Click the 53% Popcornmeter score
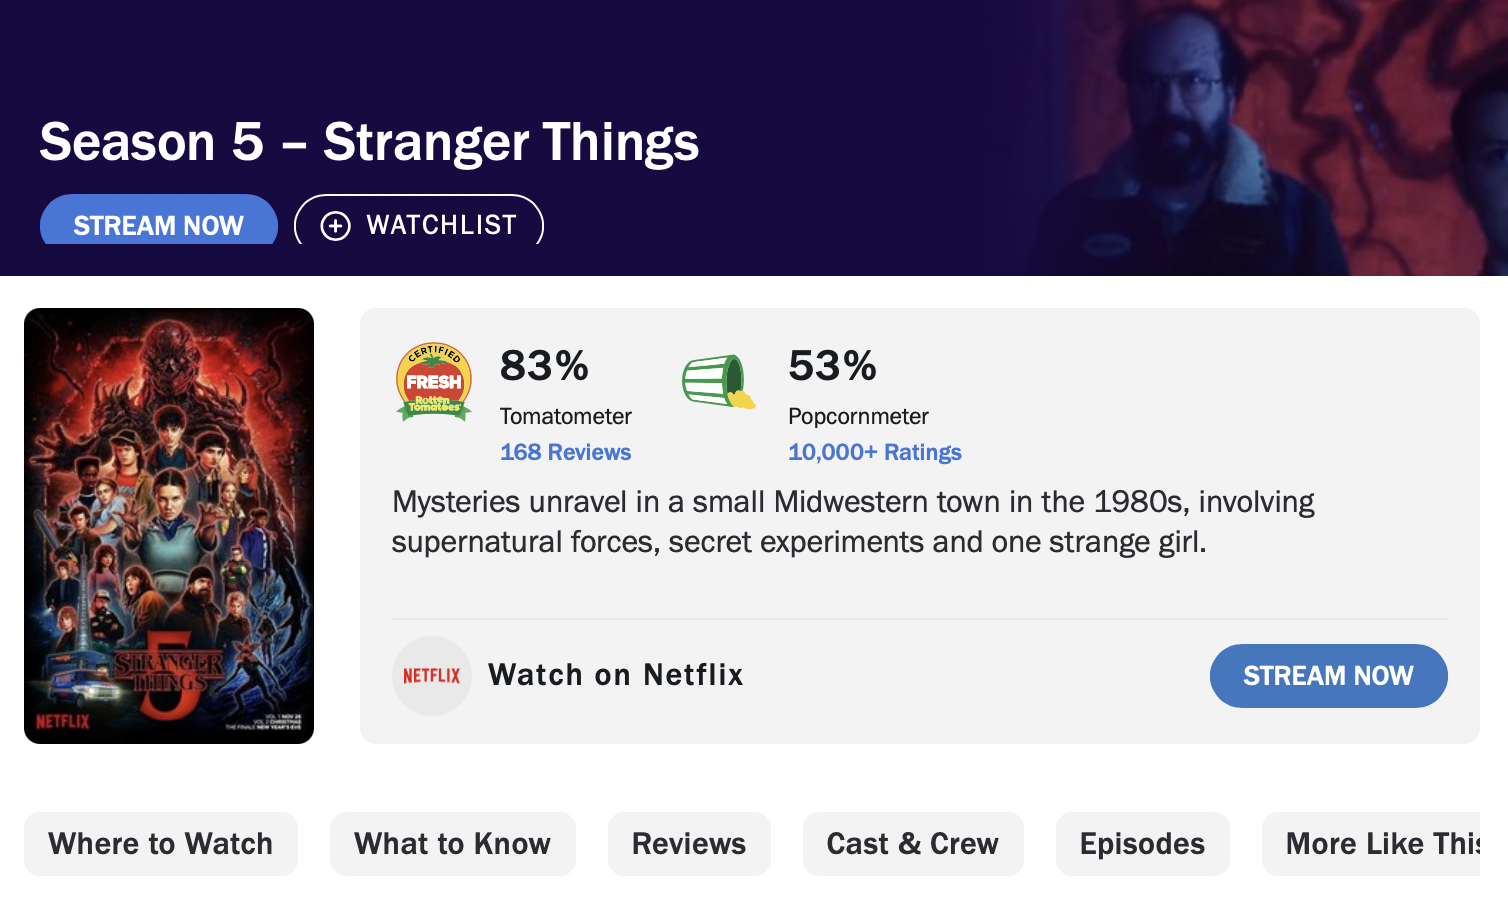This screenshot has width=1508, height=898. [832, 366]
